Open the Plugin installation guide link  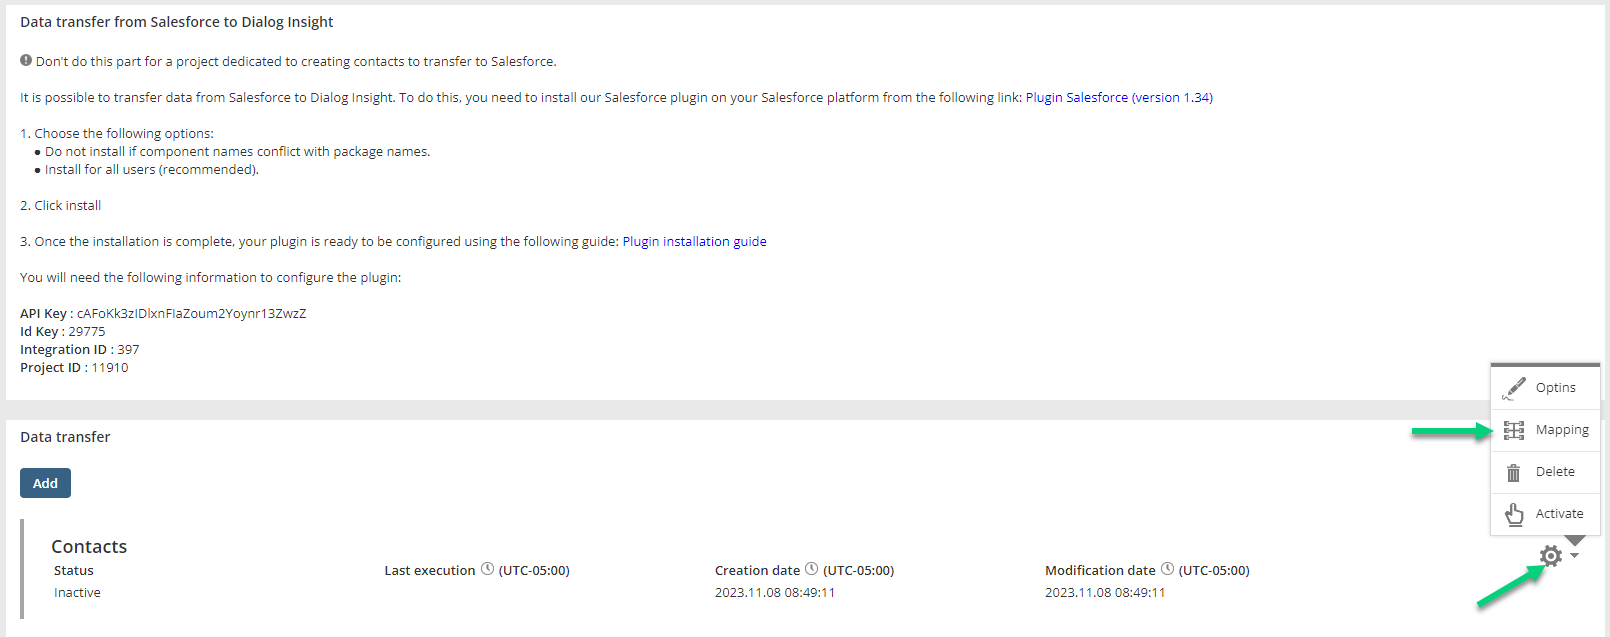point(694,242)
